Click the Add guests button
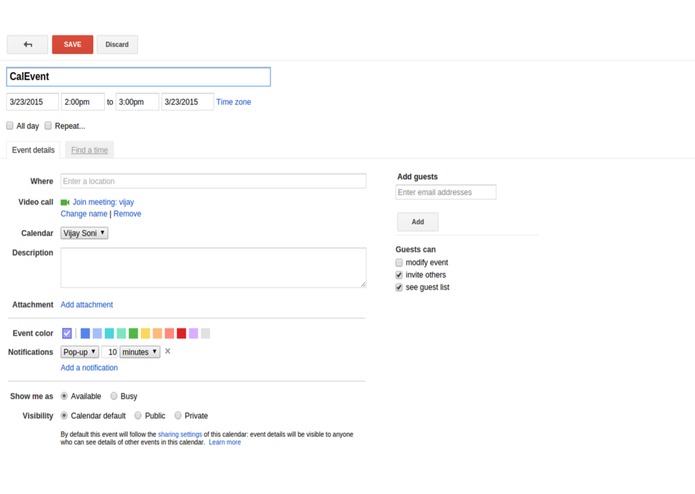This screenshot has height=494, width=695. (x=418, y=222)
